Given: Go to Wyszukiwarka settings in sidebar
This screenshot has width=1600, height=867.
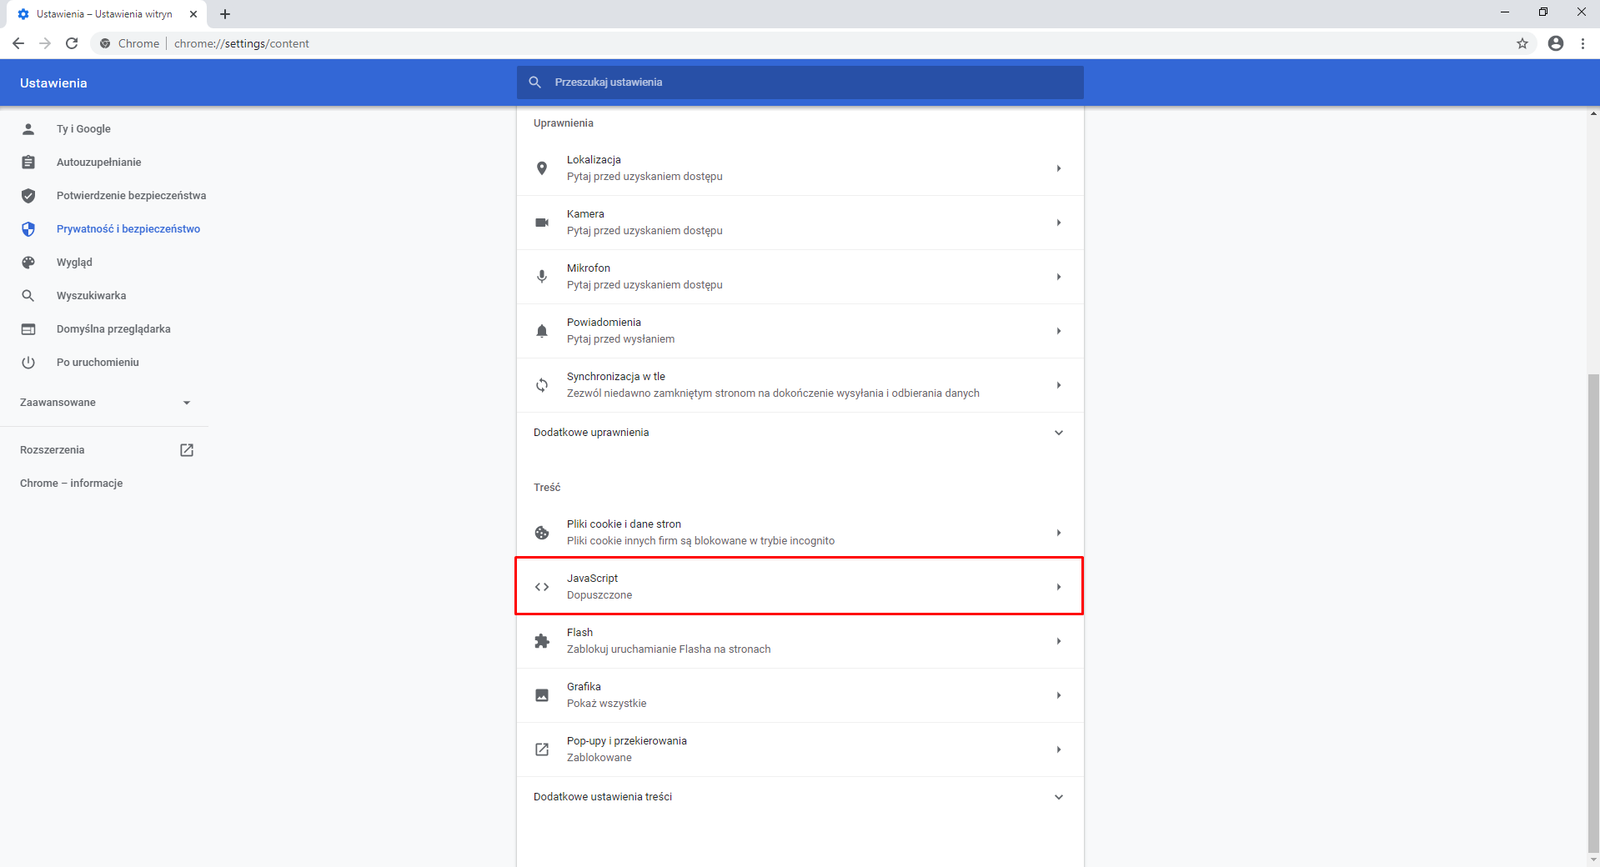Looking at the screenshot, I should coord(91,296).
